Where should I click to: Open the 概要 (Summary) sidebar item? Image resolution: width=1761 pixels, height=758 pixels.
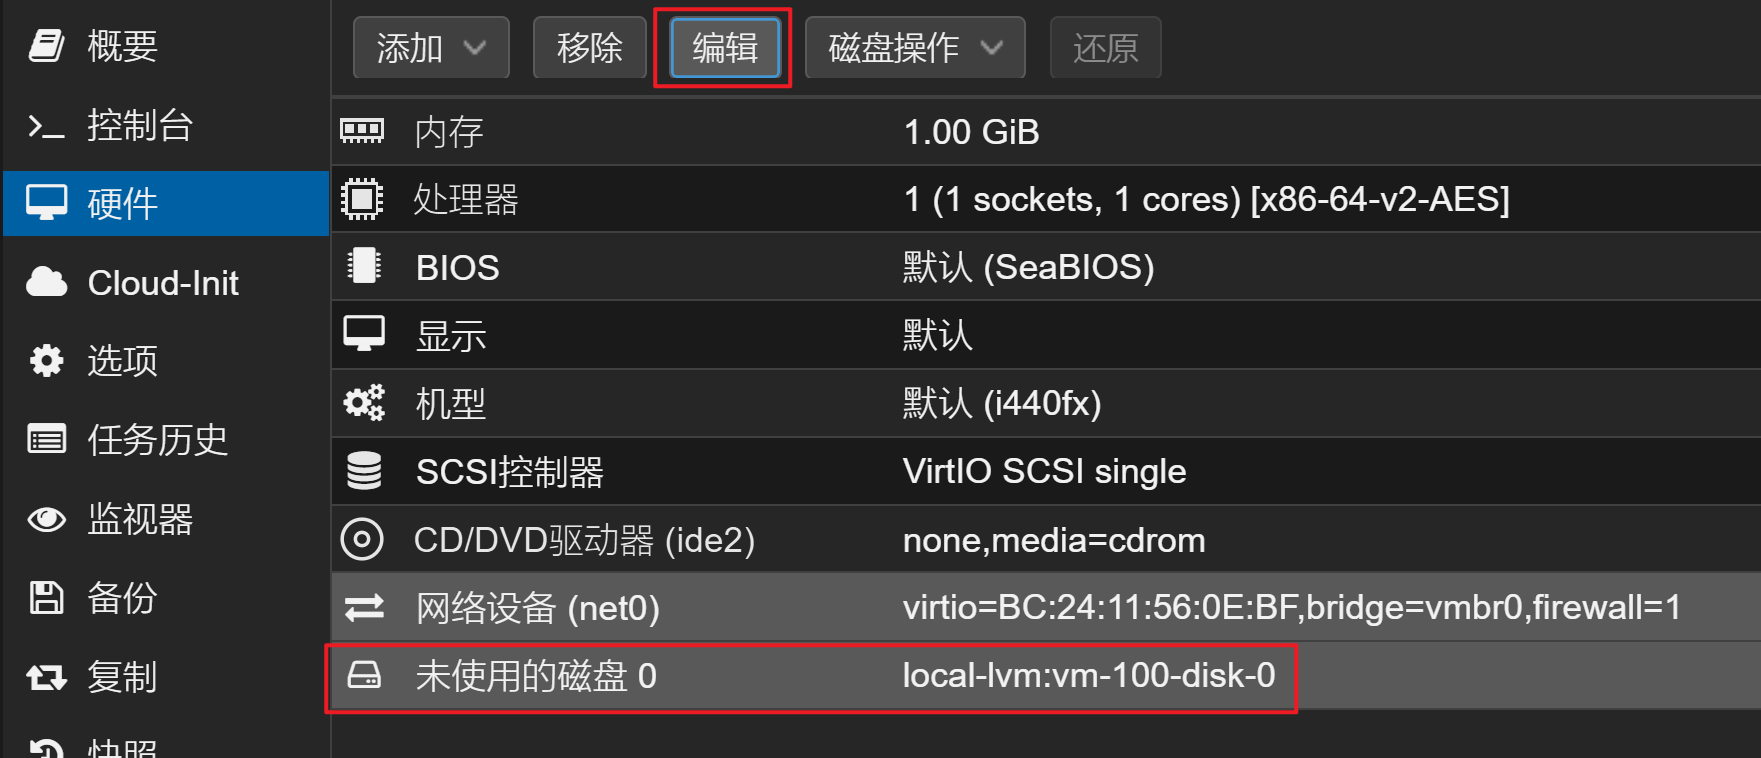tap(166, 46)
